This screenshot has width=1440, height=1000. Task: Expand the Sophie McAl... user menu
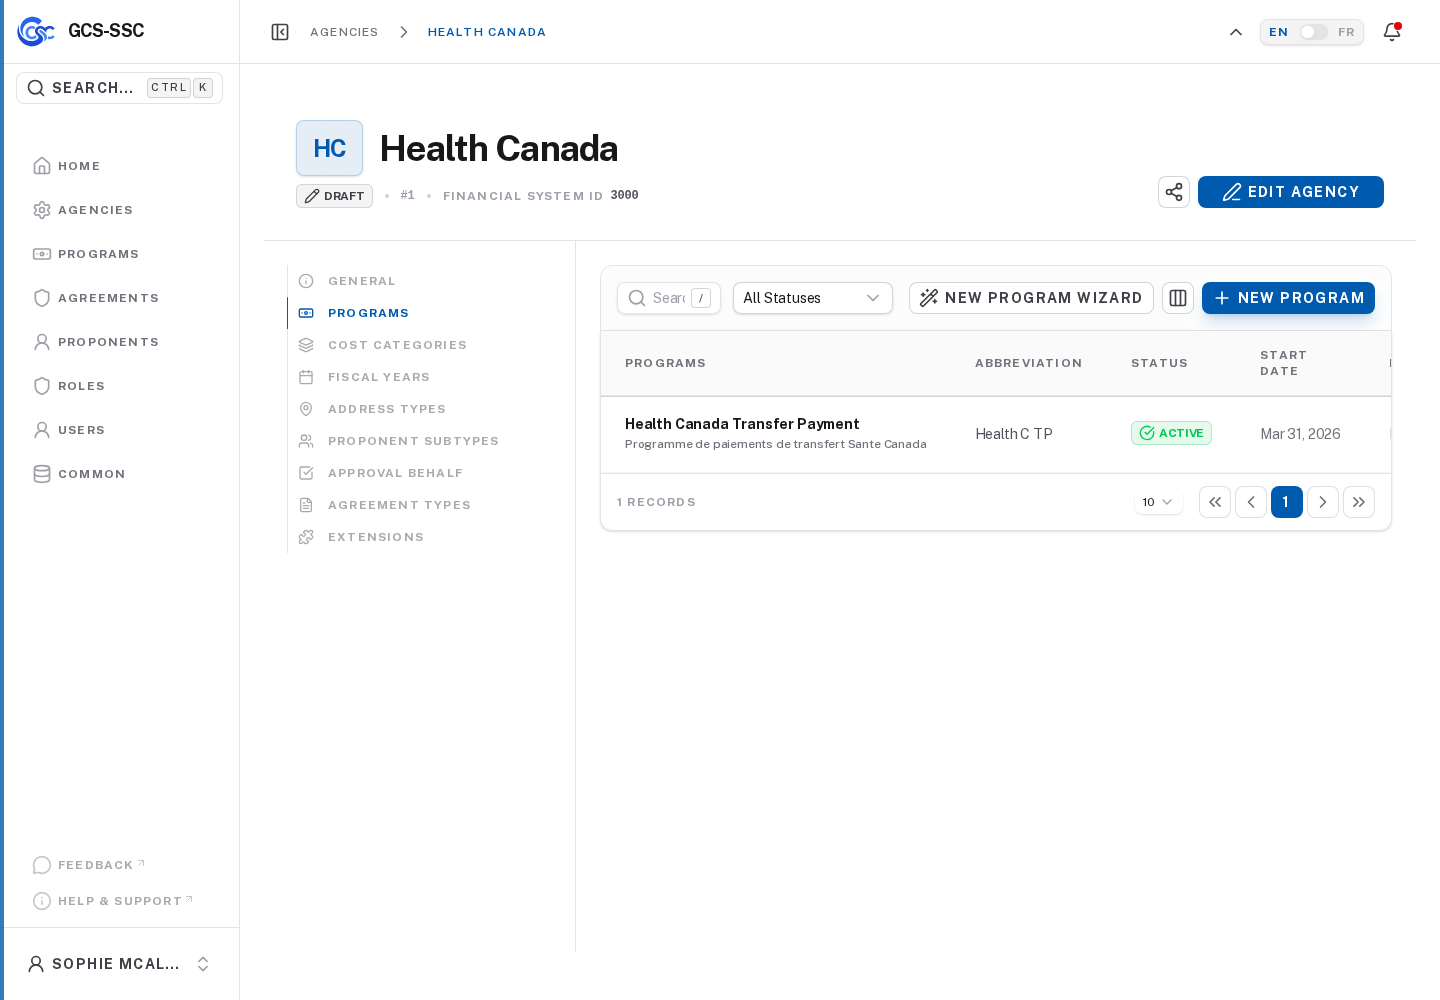coord(120,964)
